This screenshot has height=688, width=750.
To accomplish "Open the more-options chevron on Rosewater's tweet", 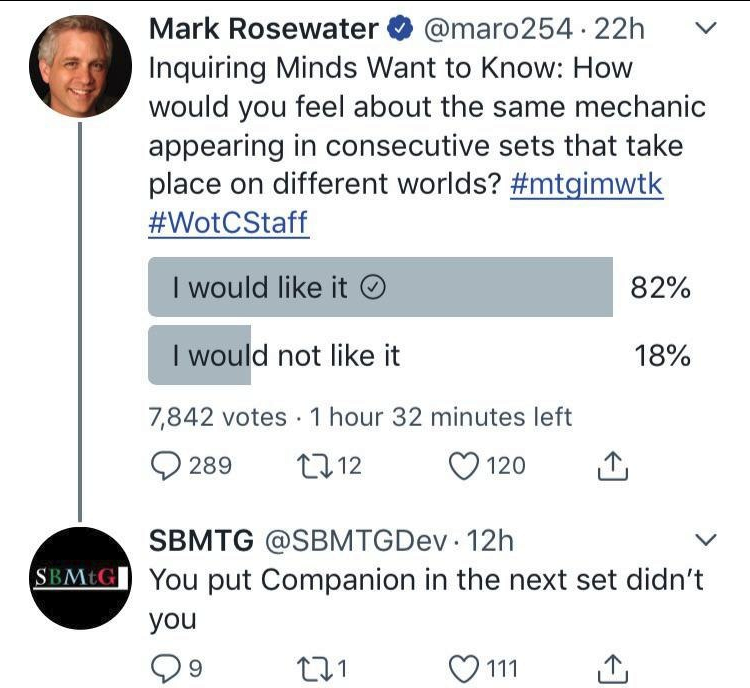I will point(705,31).
